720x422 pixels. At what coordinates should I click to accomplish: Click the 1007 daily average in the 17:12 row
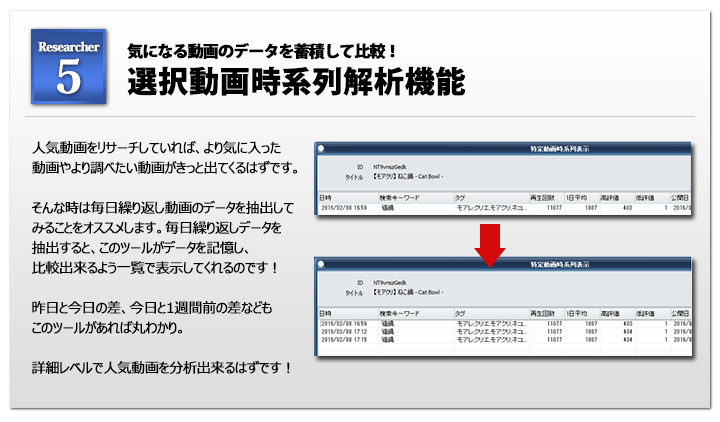pos(591,332)
